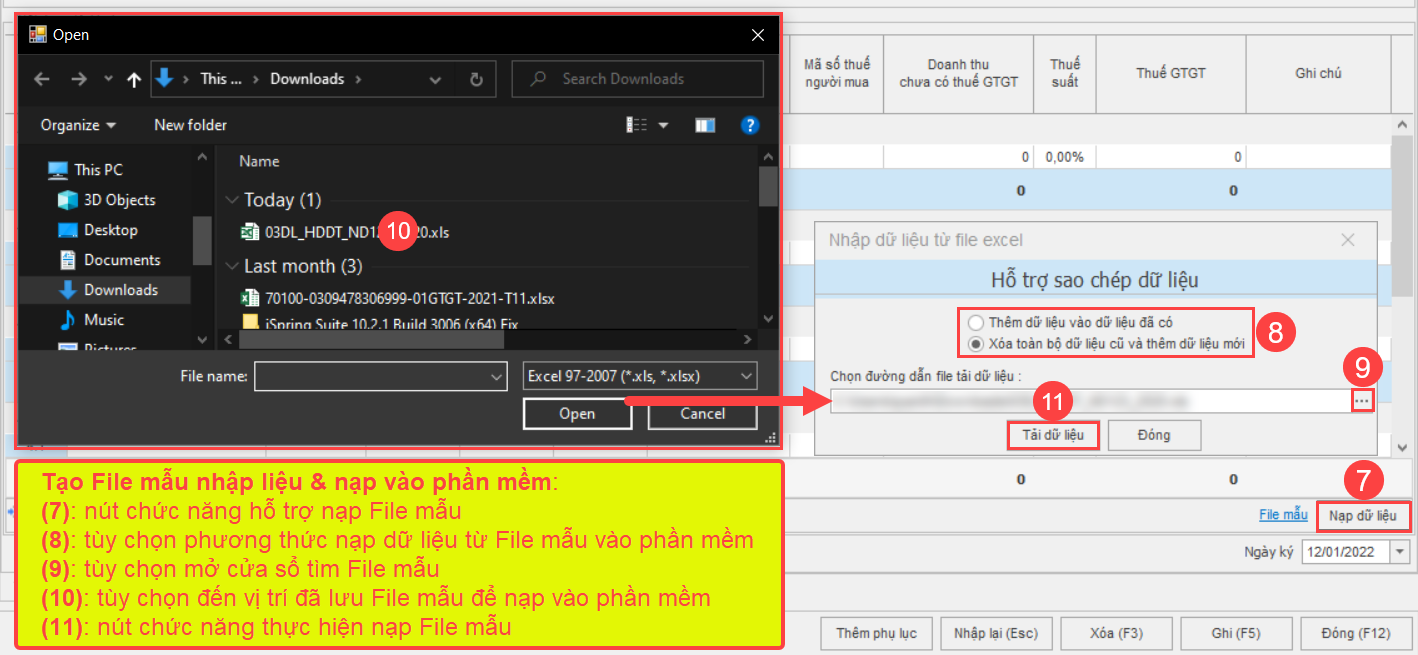Click the Open button

pos(577,414)
